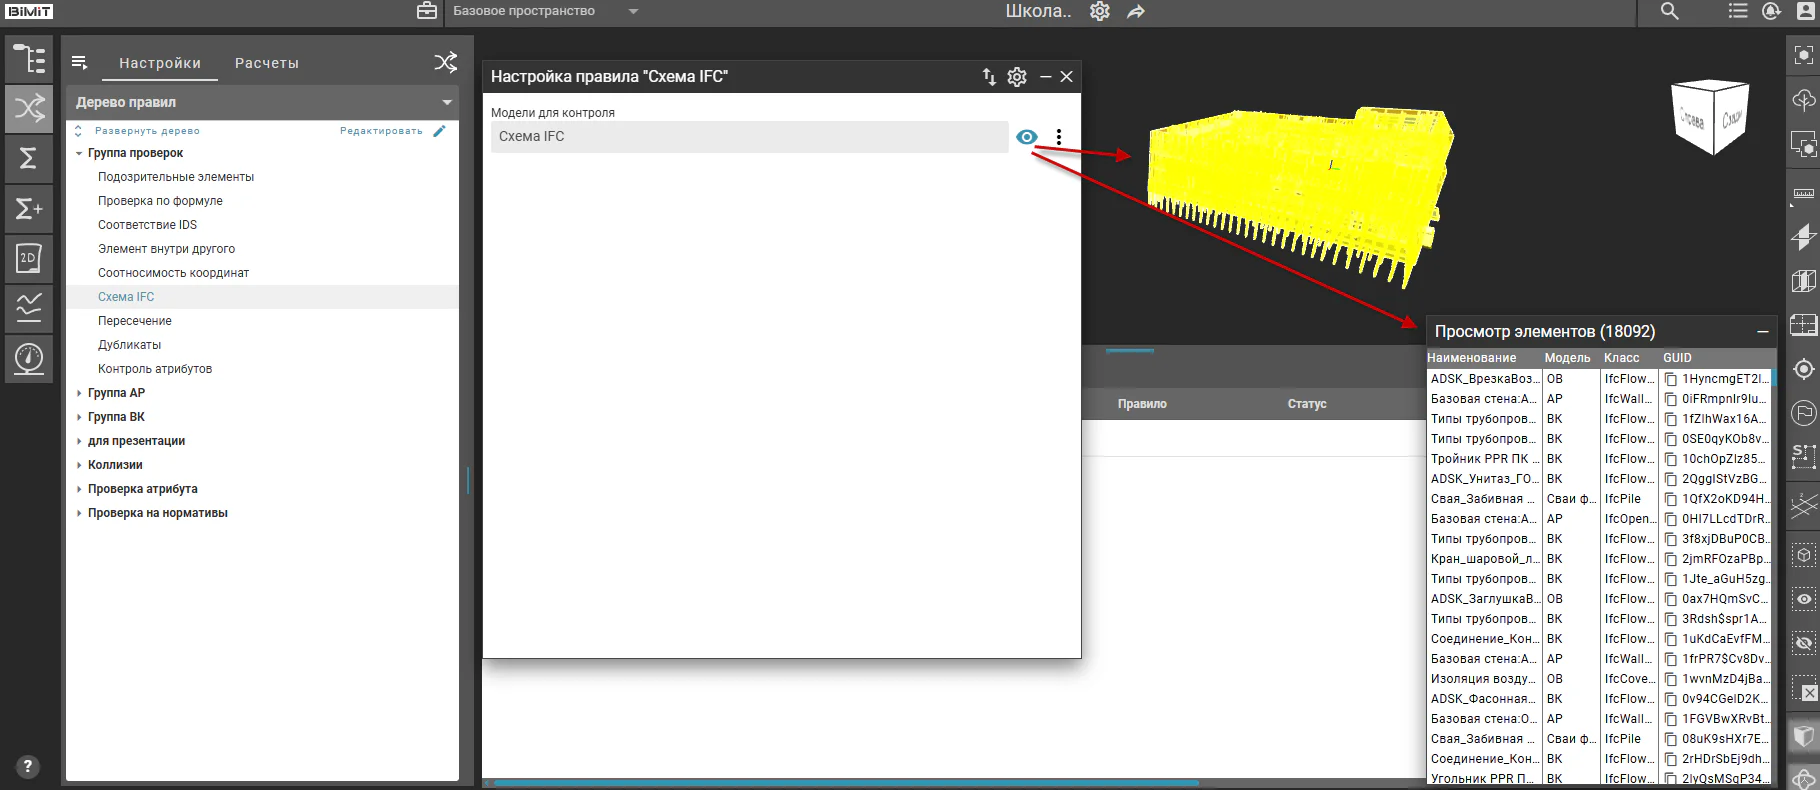Viewport: 1820px width, 790px height.
Task: Copy GUID of the first ADSK_ВрезкаВоз row
Action: point(1671,379)
